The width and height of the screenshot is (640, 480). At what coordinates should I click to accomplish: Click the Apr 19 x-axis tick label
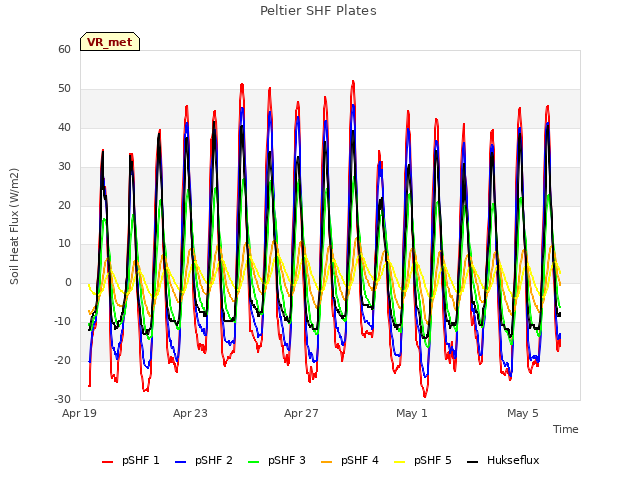click(79, 413)
